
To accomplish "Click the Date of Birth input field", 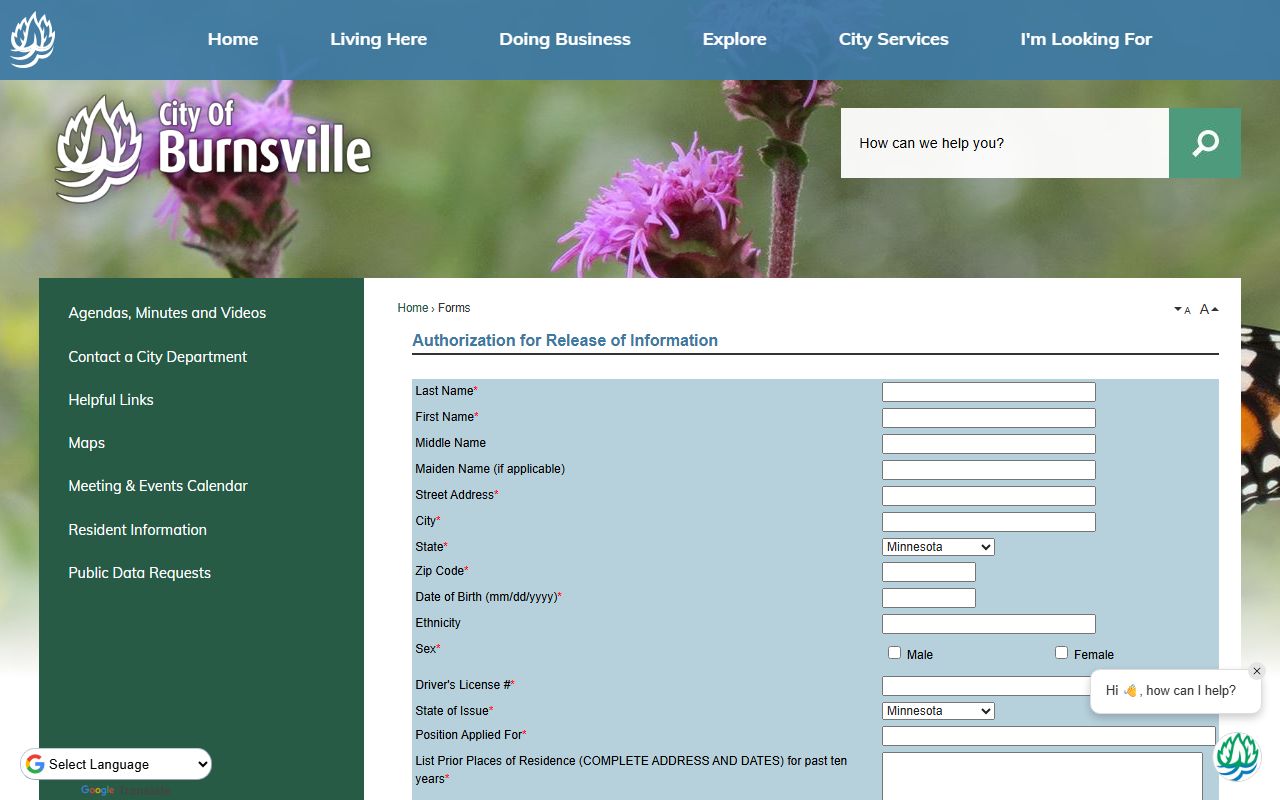I will [929, 598].
